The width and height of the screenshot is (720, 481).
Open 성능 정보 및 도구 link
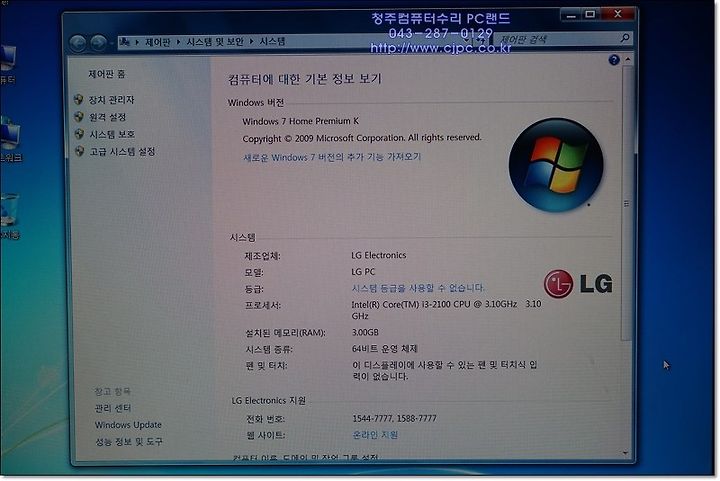129,442
